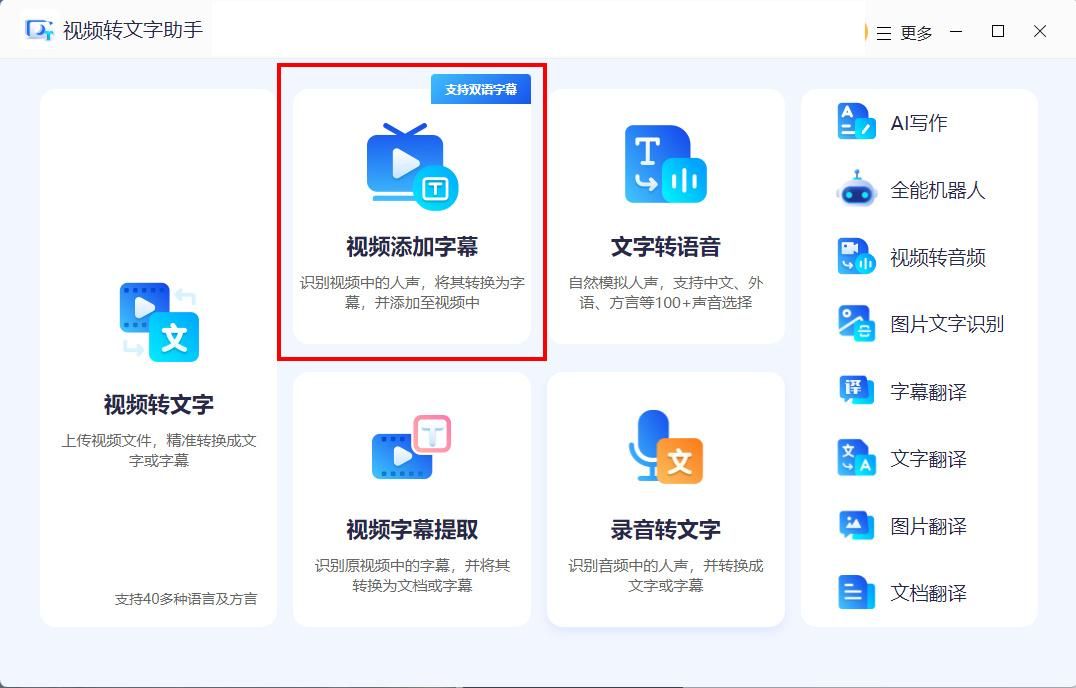Open the 文字转语音 title
Image resolution: width=1076 pixels, height=688 pixels.
click(x=666, y=246)
